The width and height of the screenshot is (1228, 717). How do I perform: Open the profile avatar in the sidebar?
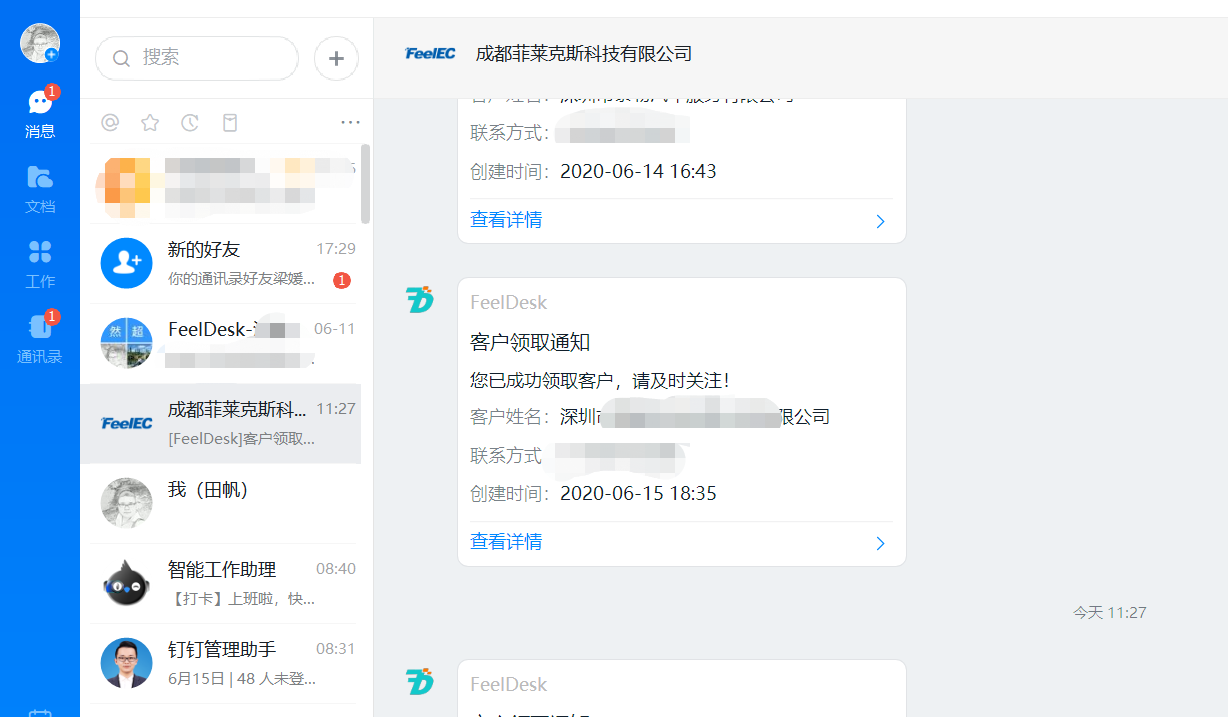40,43
